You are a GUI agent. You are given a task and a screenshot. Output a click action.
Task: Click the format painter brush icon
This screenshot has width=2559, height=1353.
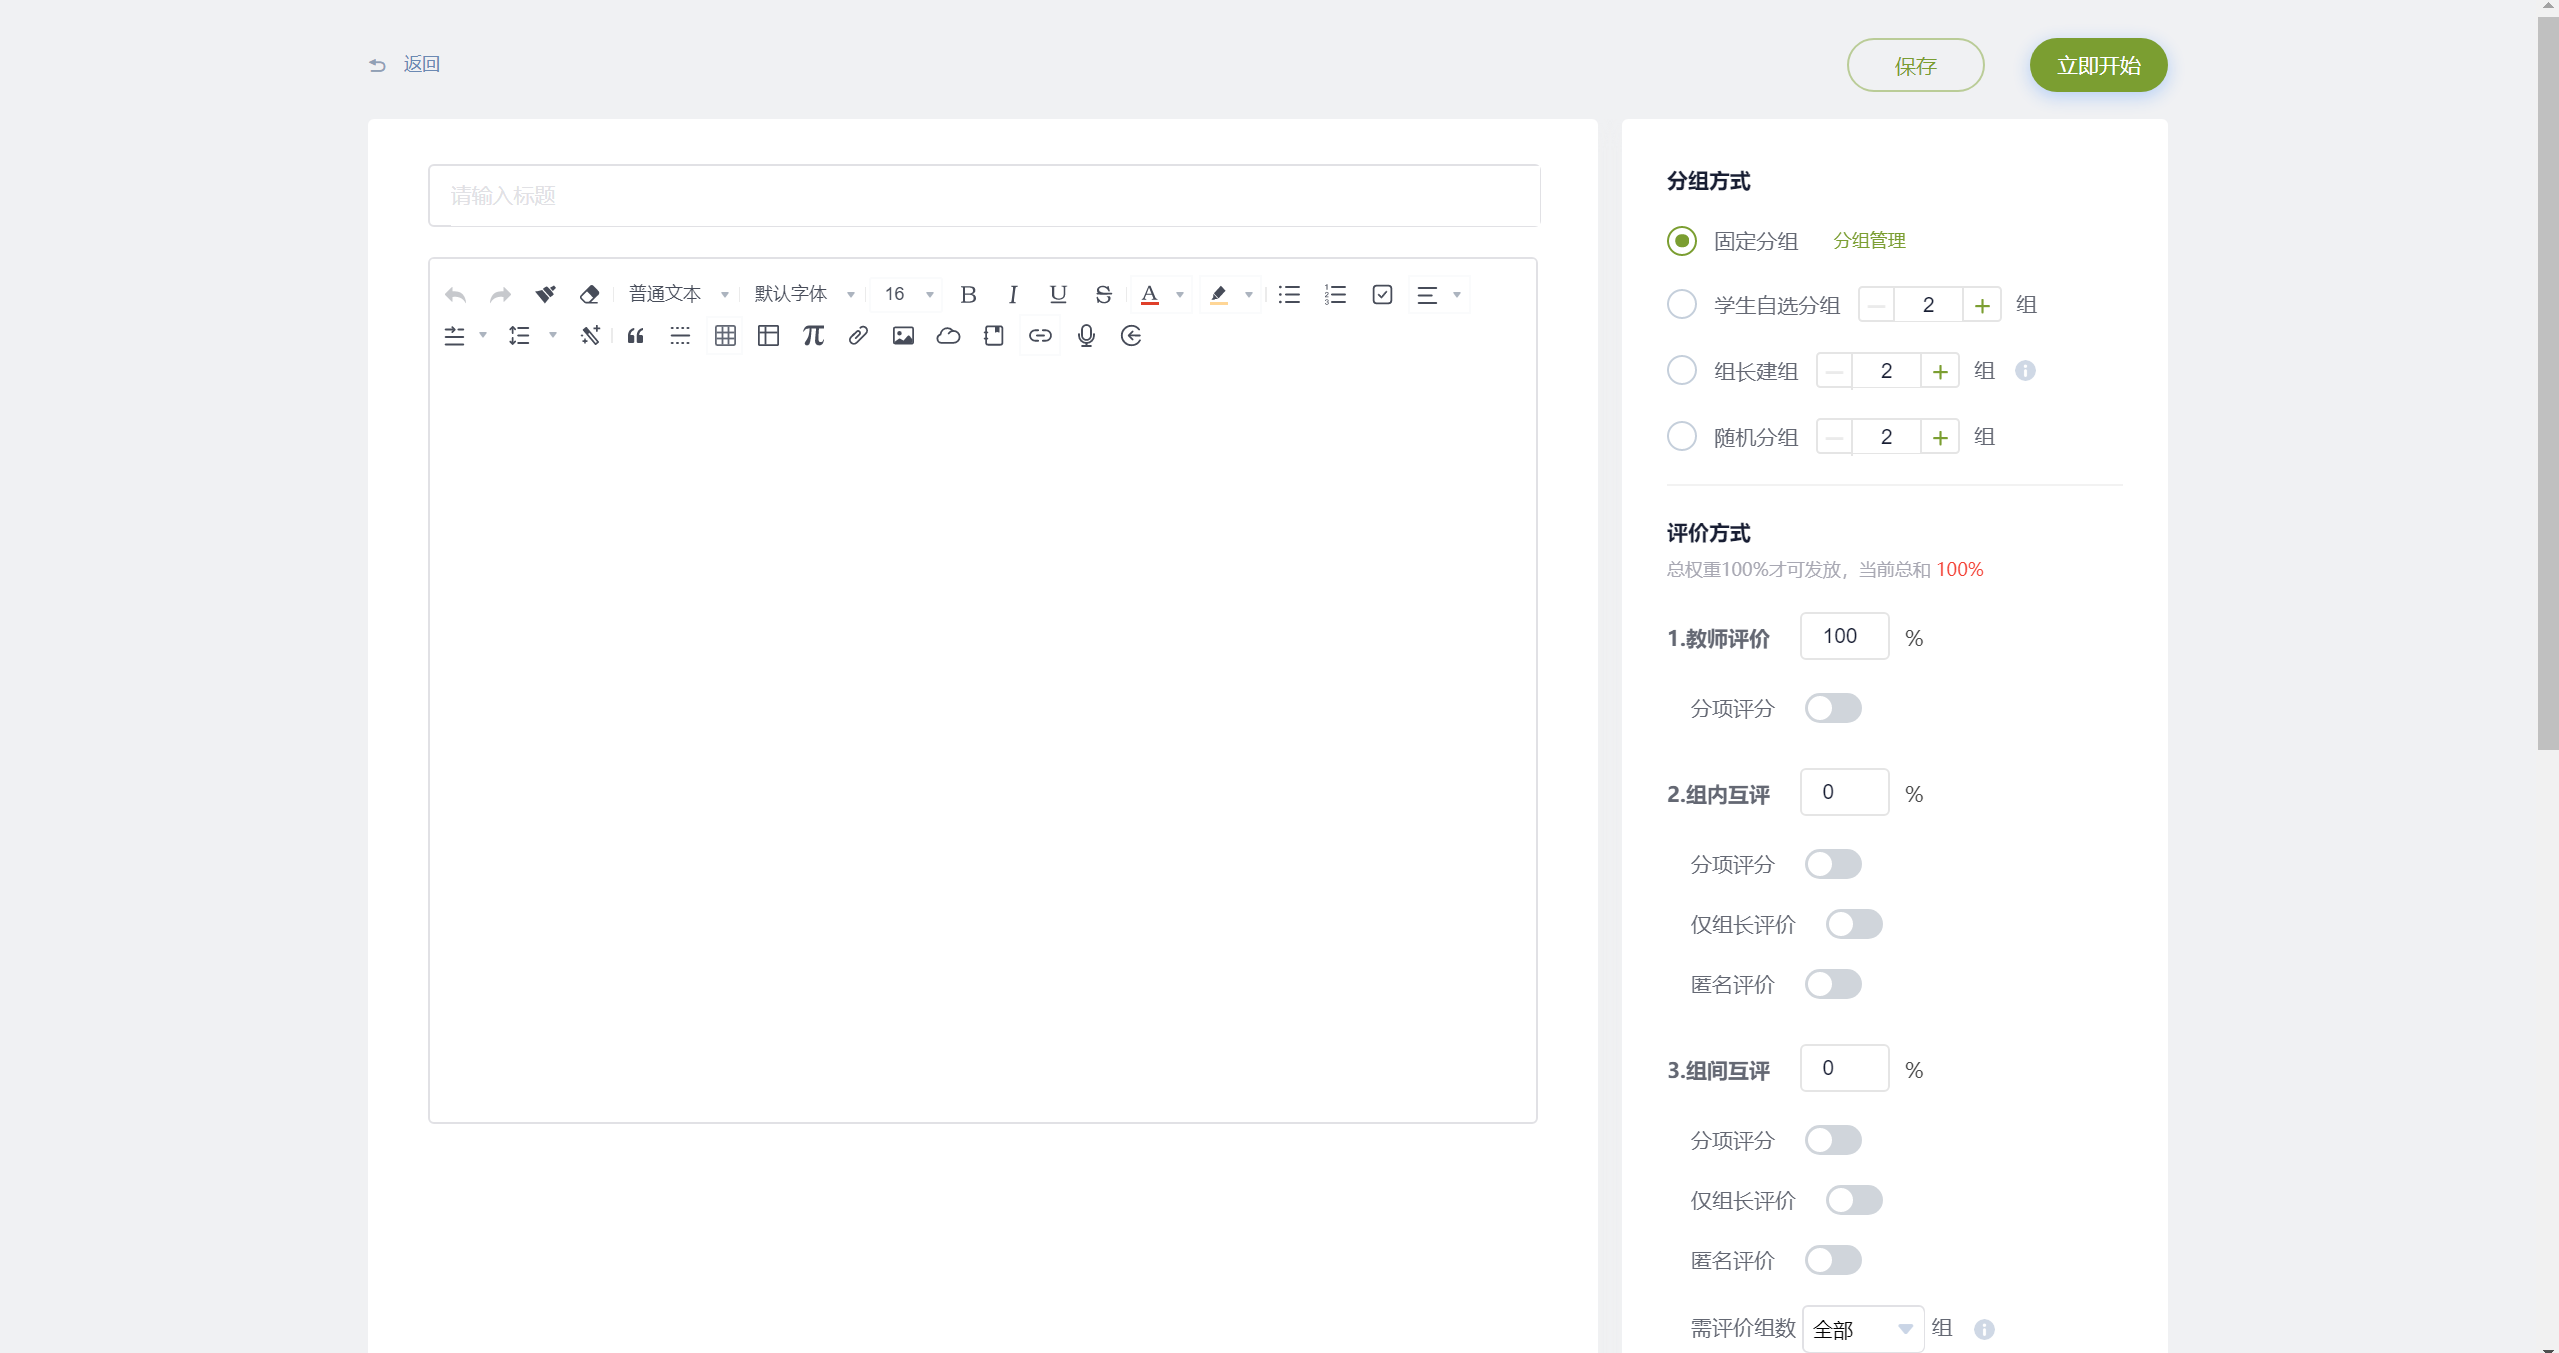pyautogui.click(x=545, y=294)
